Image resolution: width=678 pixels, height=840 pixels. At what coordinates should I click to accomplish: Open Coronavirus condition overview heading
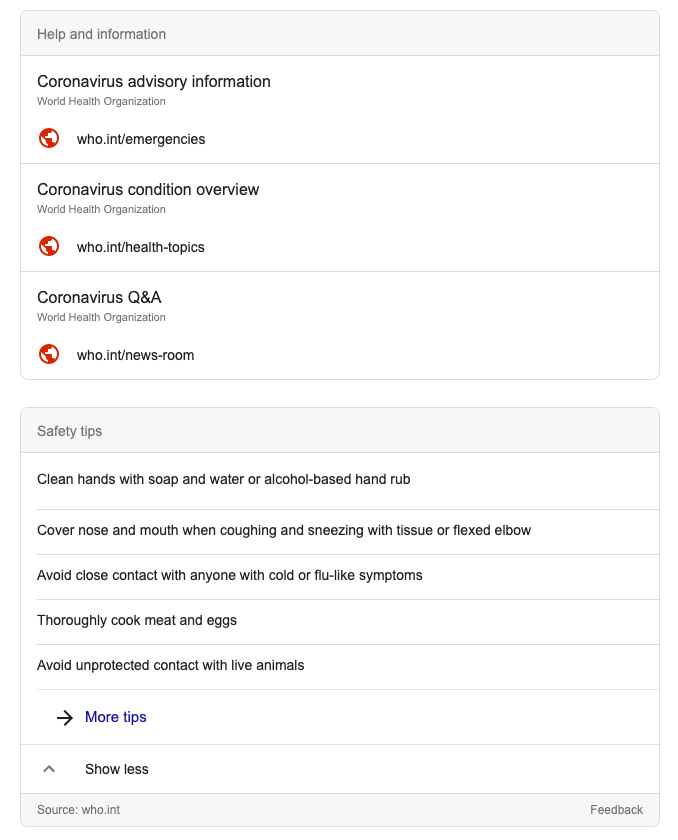148,190
